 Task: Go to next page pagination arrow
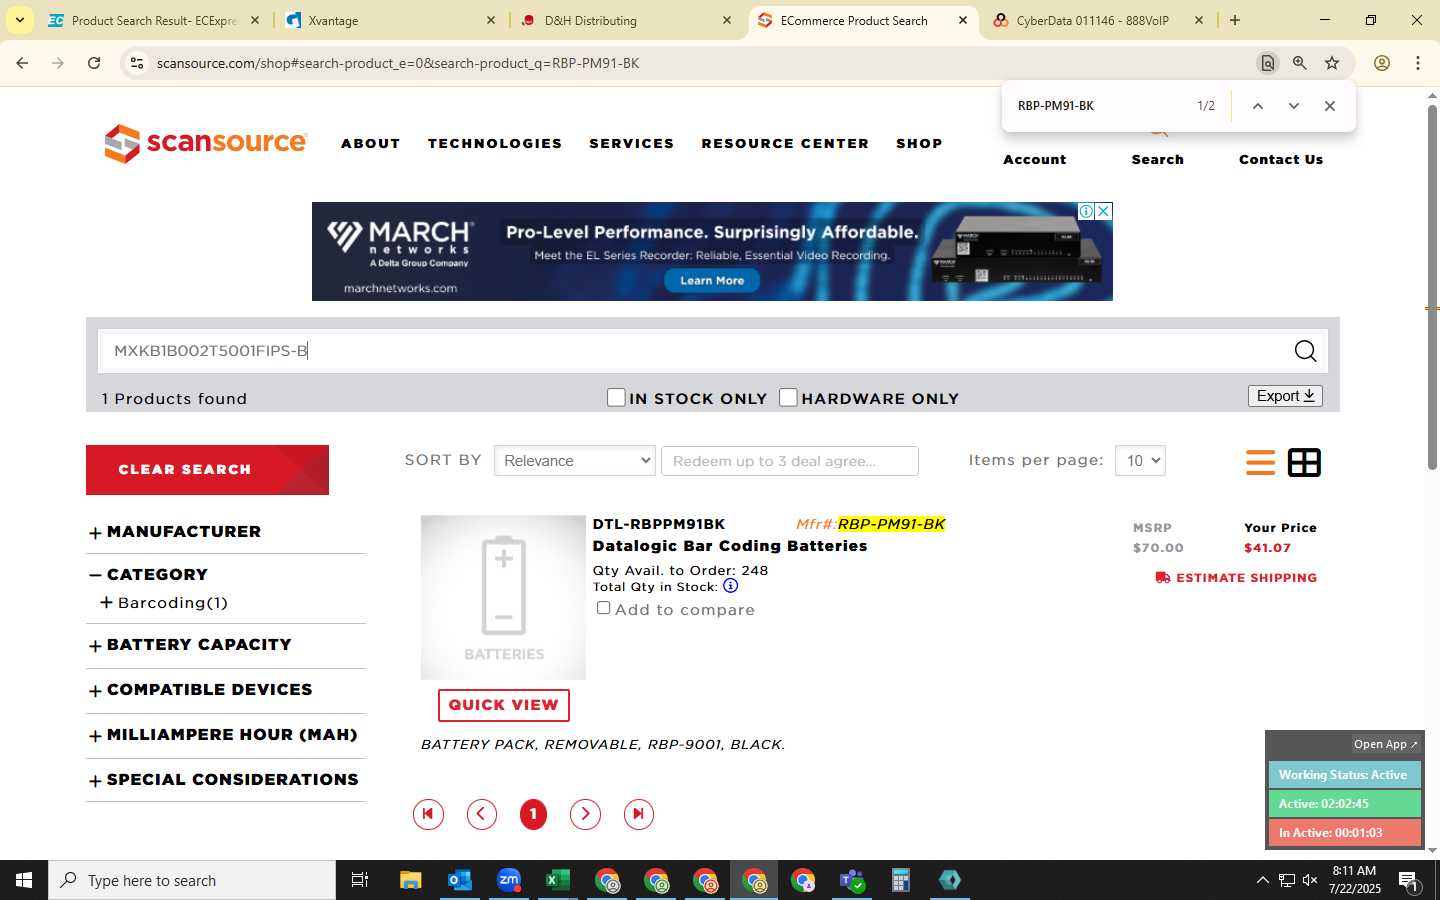[585, 814]
